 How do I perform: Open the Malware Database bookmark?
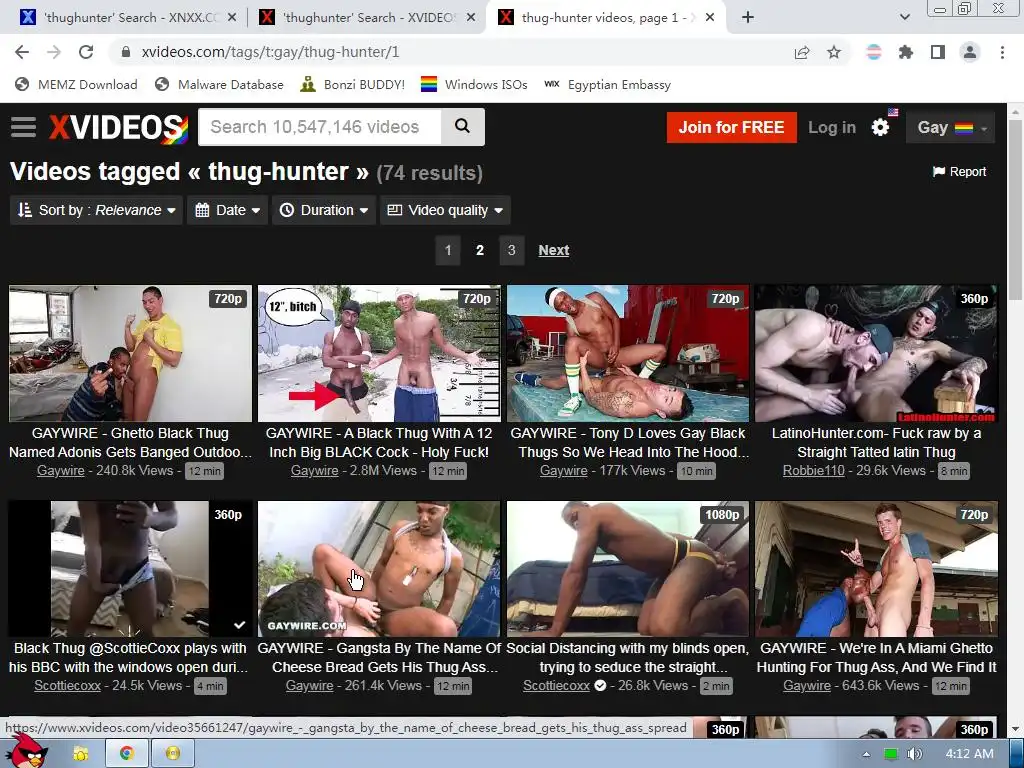219,84
